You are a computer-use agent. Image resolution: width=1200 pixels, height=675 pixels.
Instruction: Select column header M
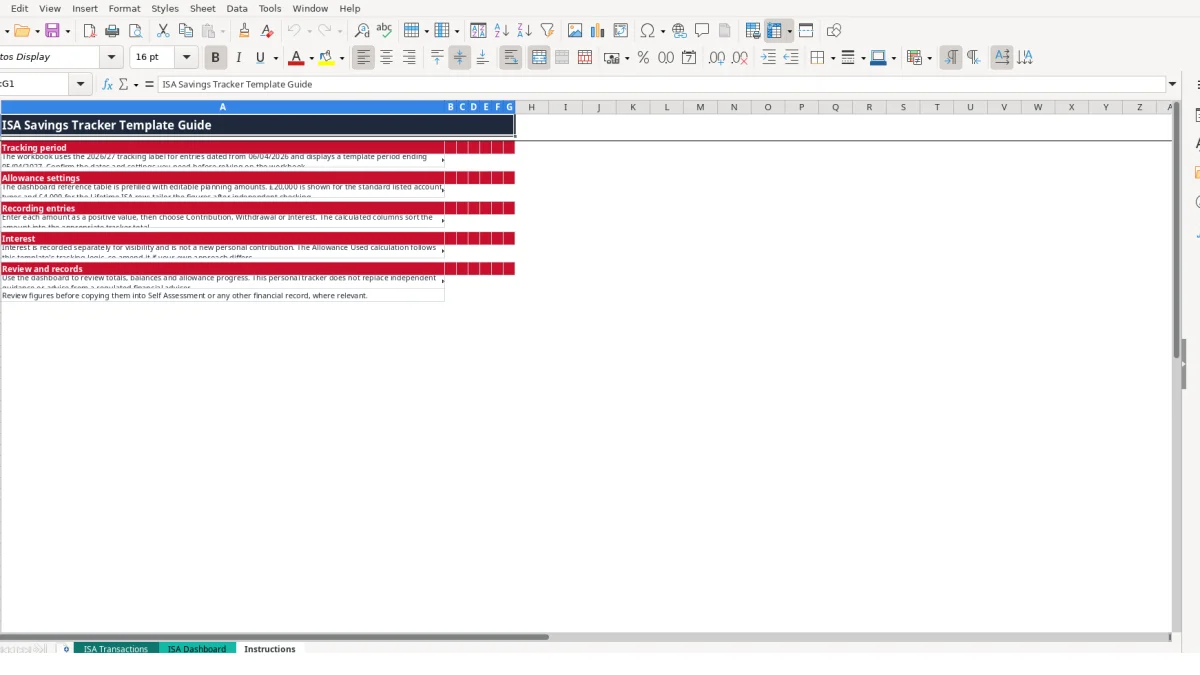pyautogui.click(x=700, y=107)
